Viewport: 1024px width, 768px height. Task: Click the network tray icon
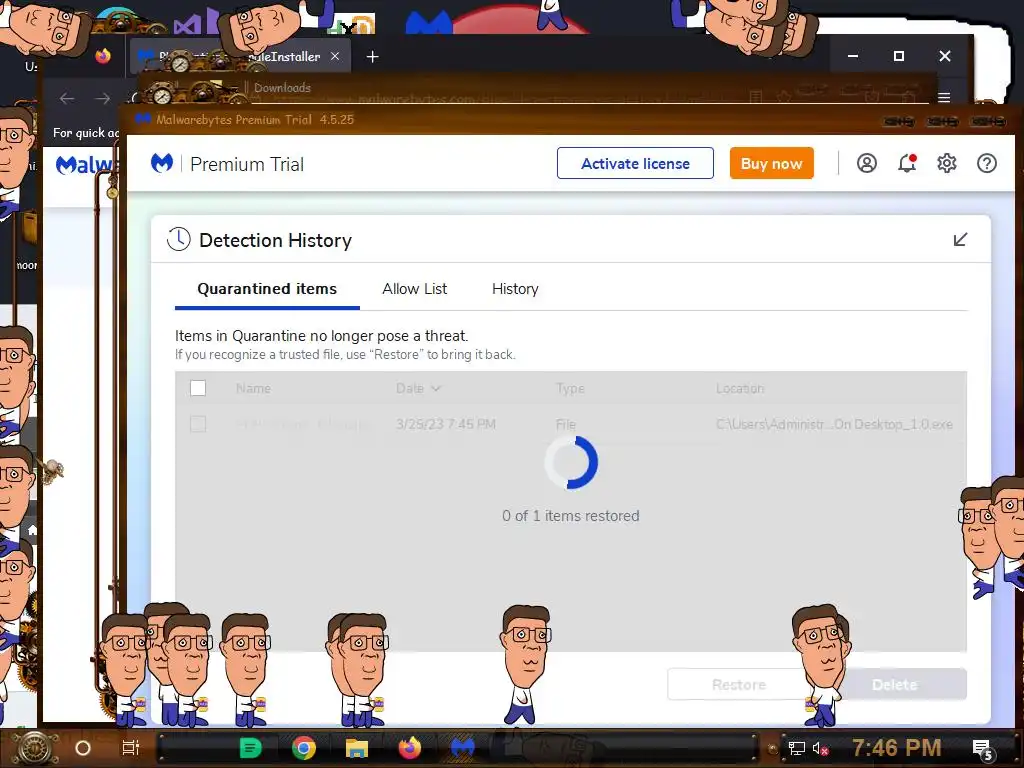[797, 748]
